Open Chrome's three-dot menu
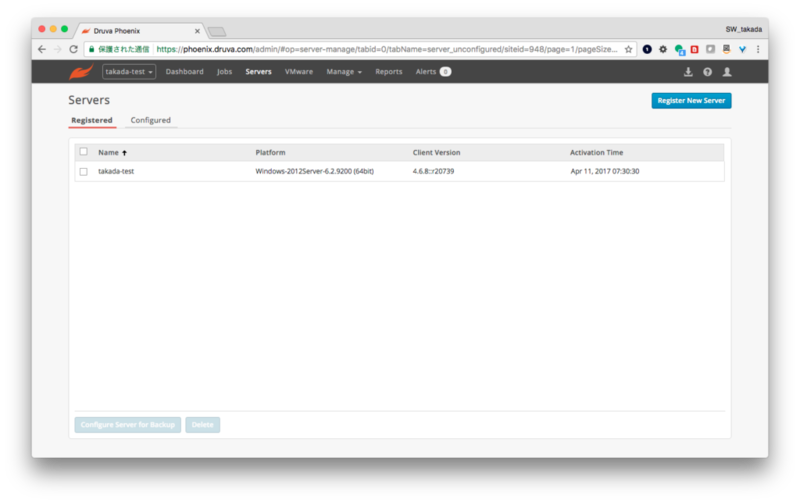This screenshot has height=503, width=800. tap(758, 49)
